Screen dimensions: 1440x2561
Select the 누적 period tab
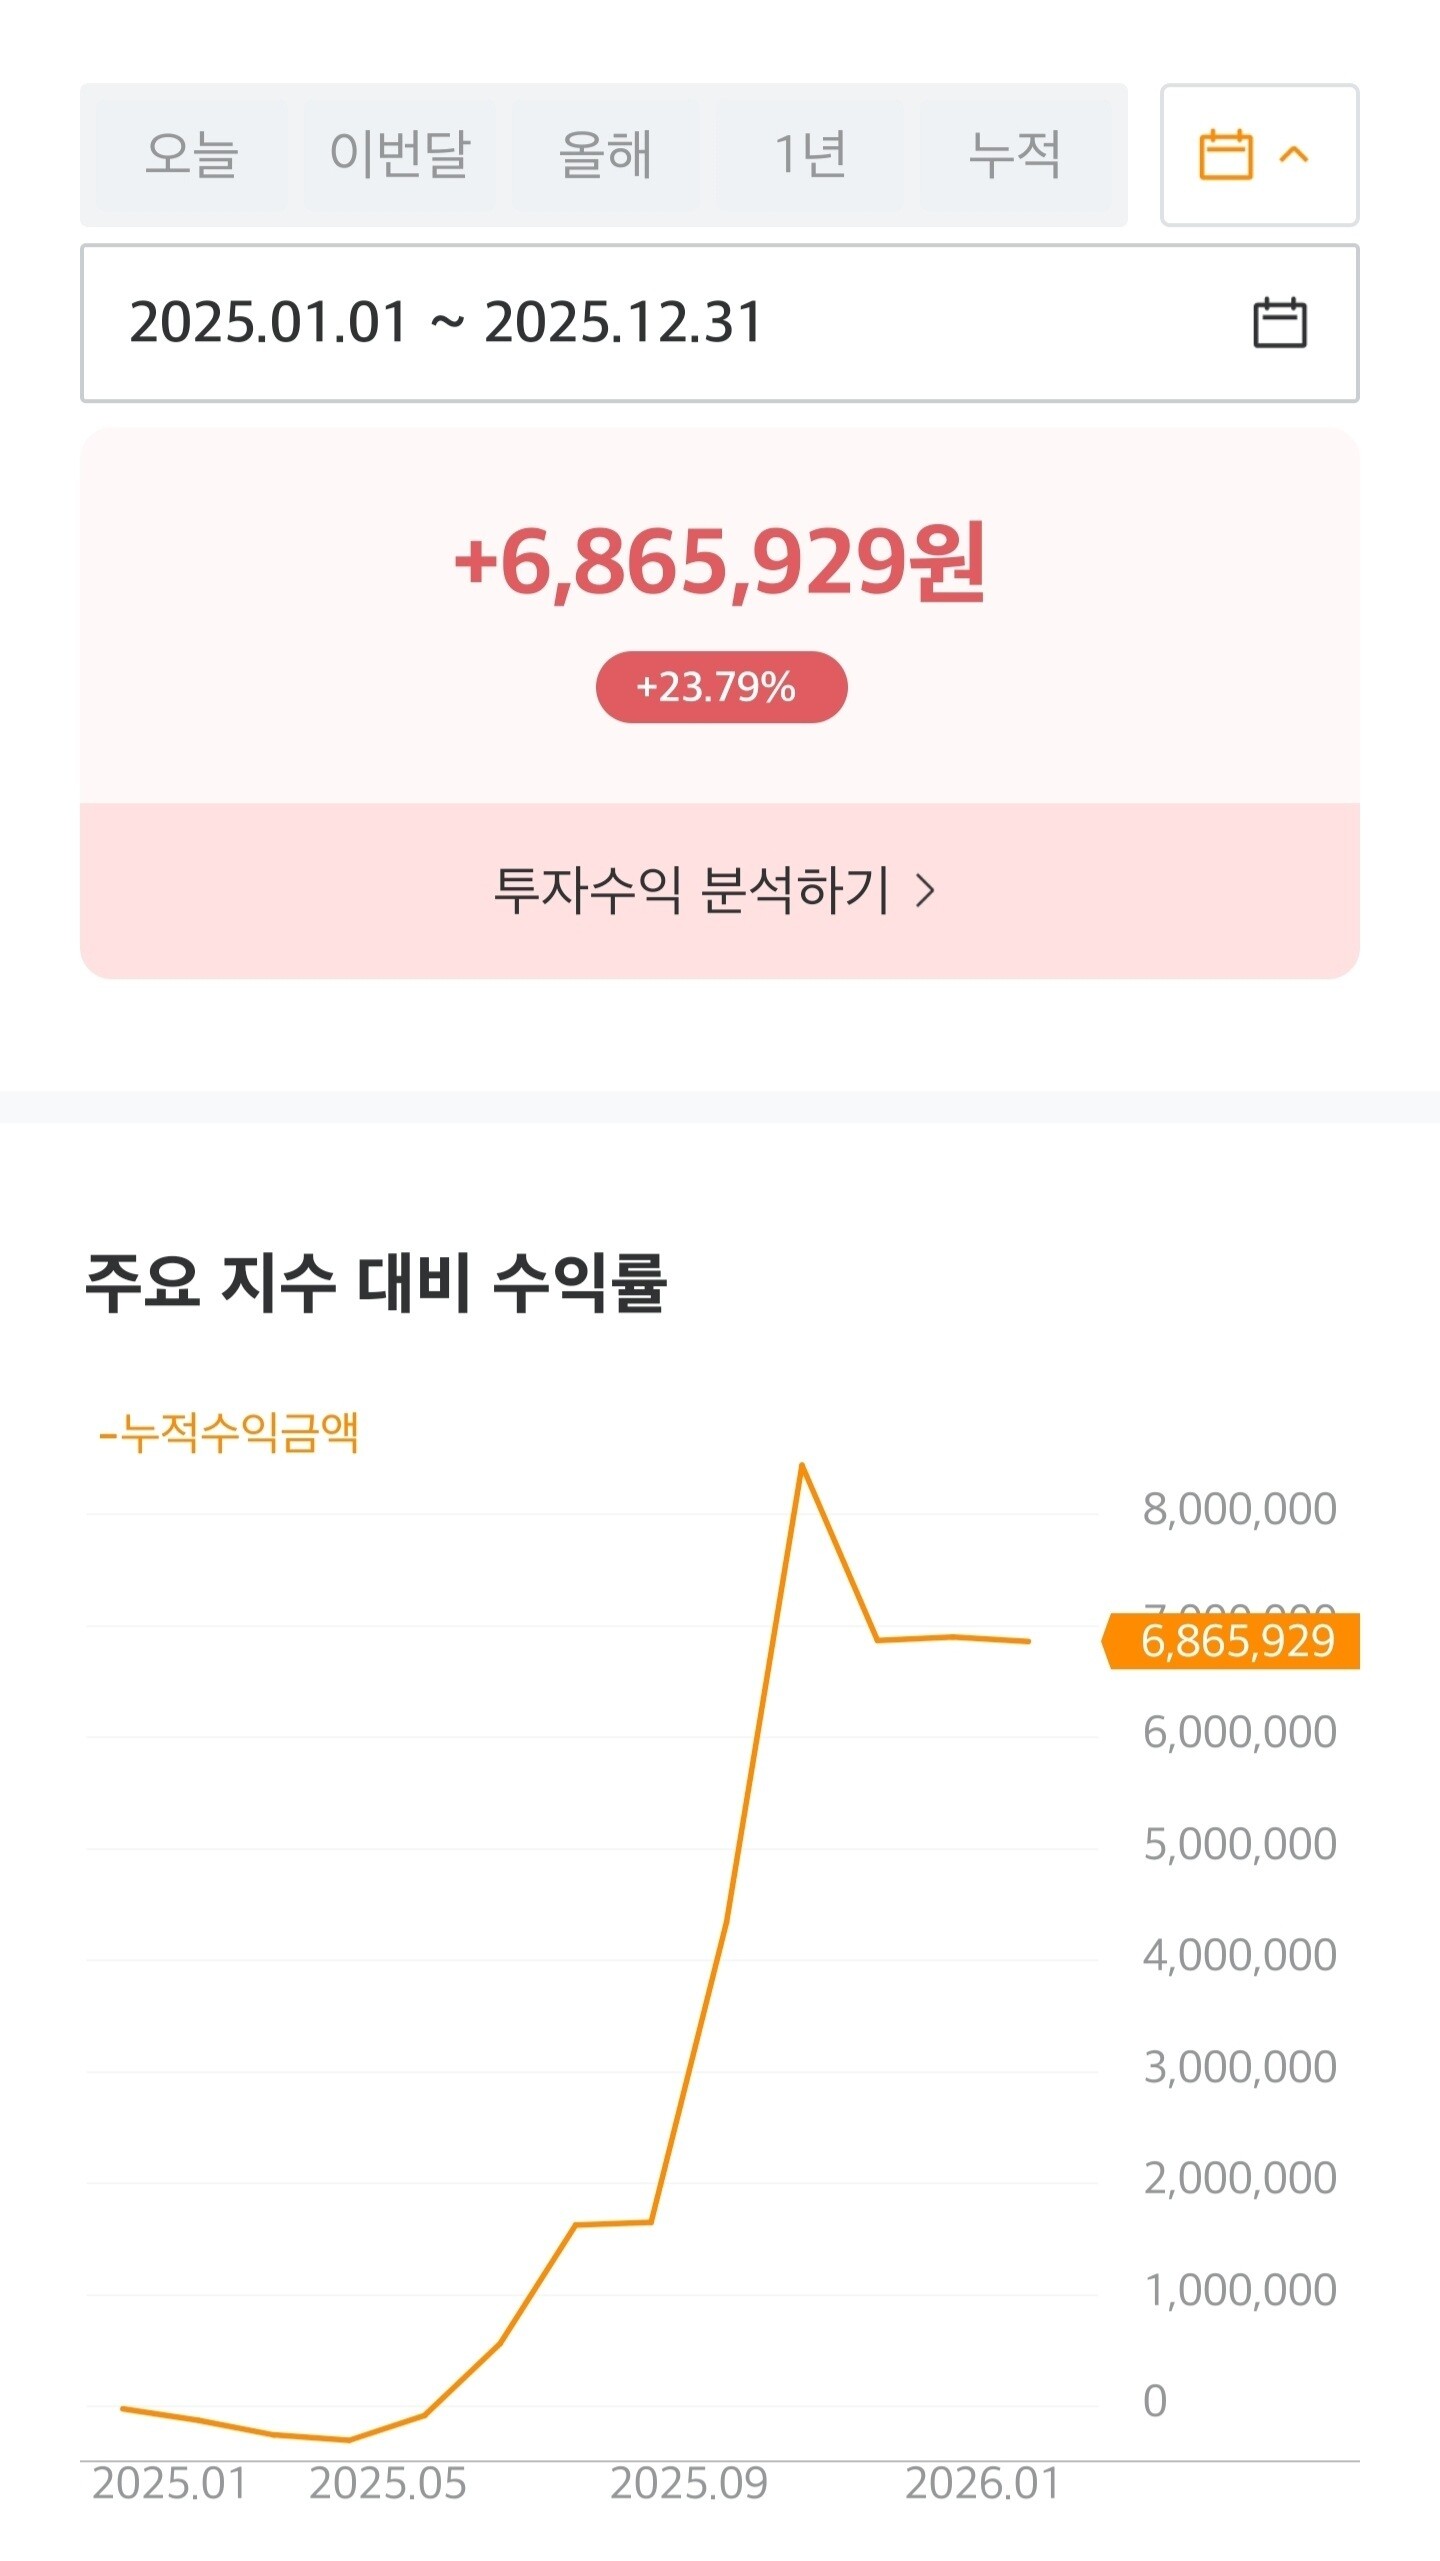point(1015,155)
